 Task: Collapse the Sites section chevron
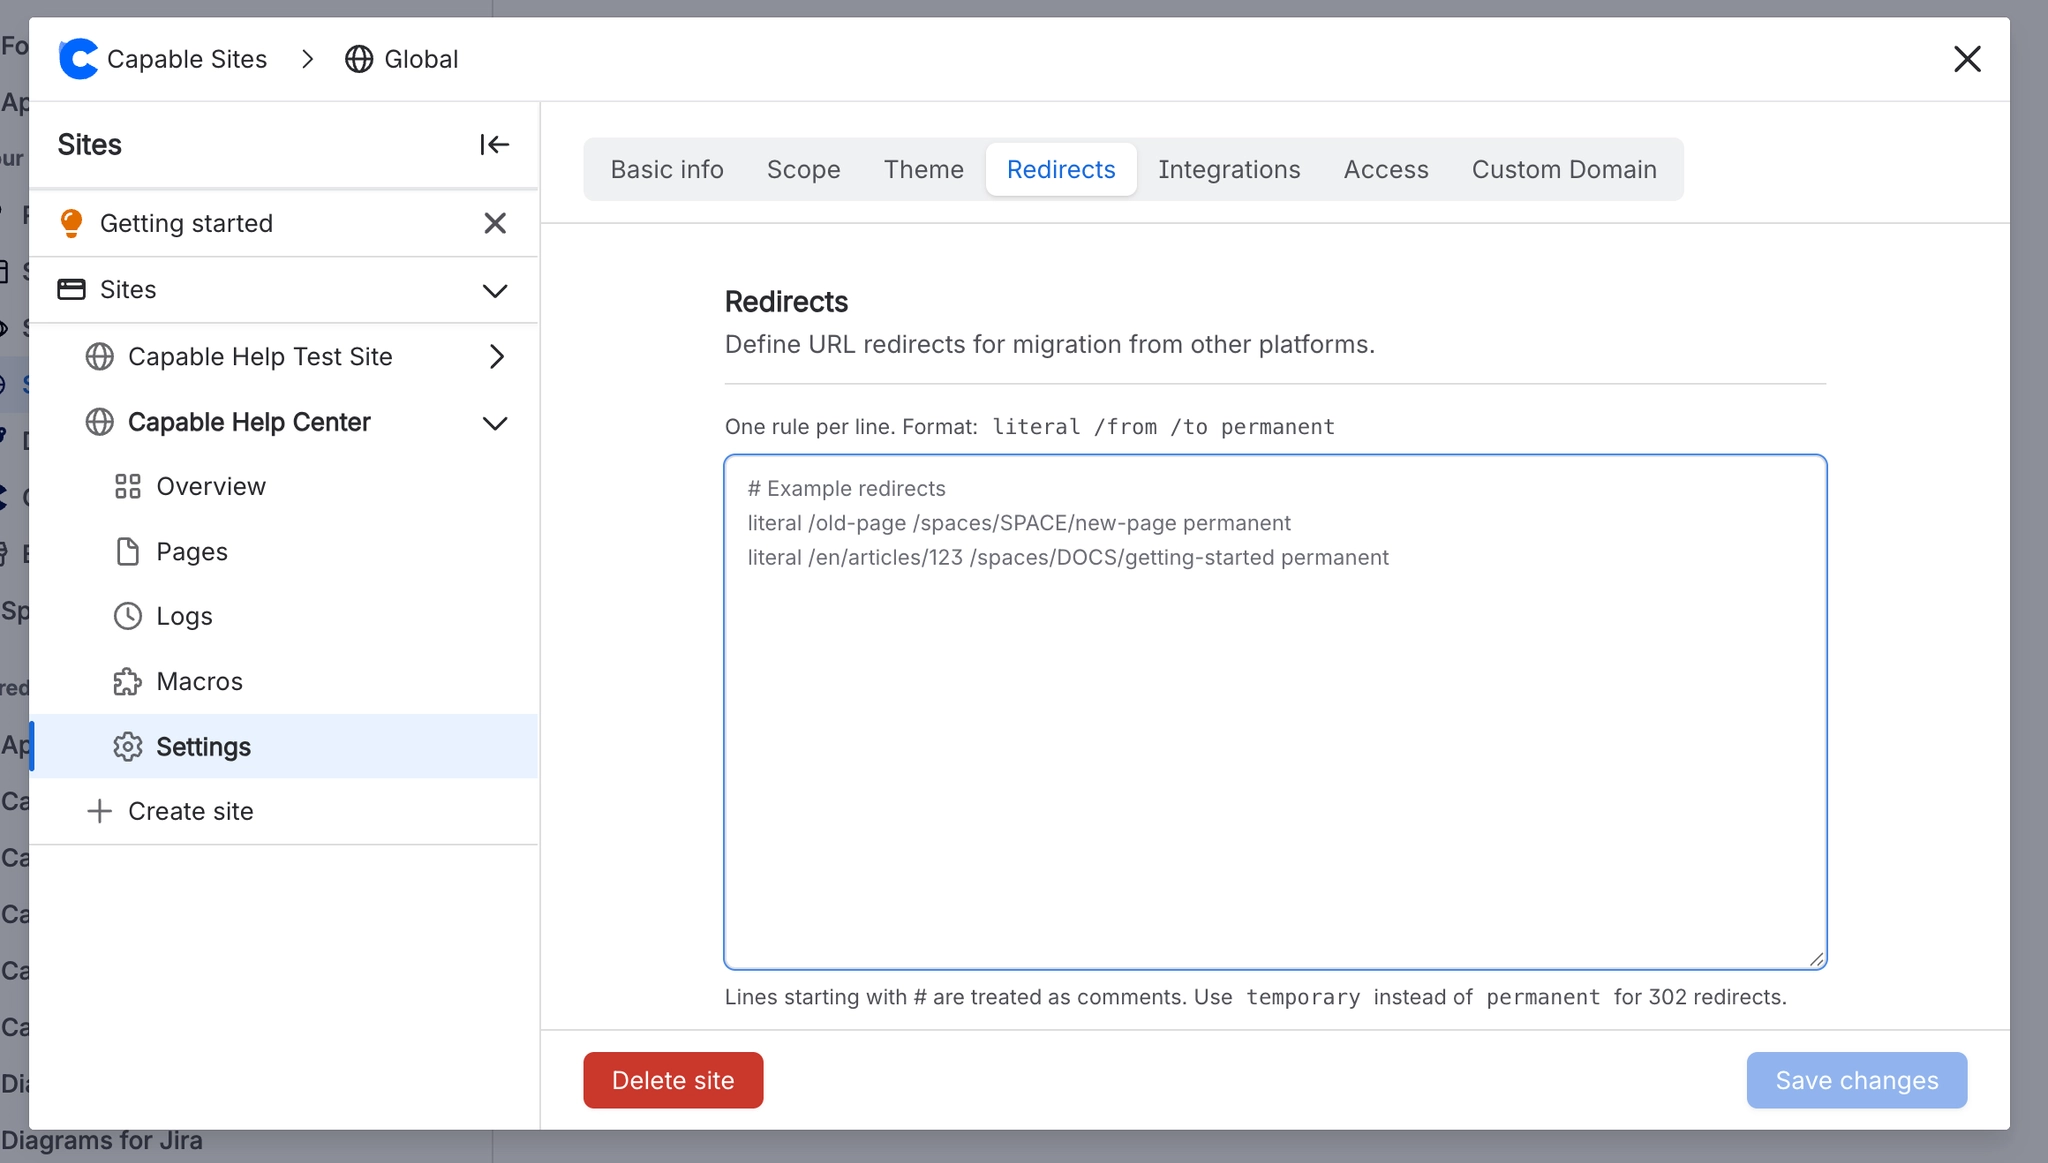[x=495, y=291]
